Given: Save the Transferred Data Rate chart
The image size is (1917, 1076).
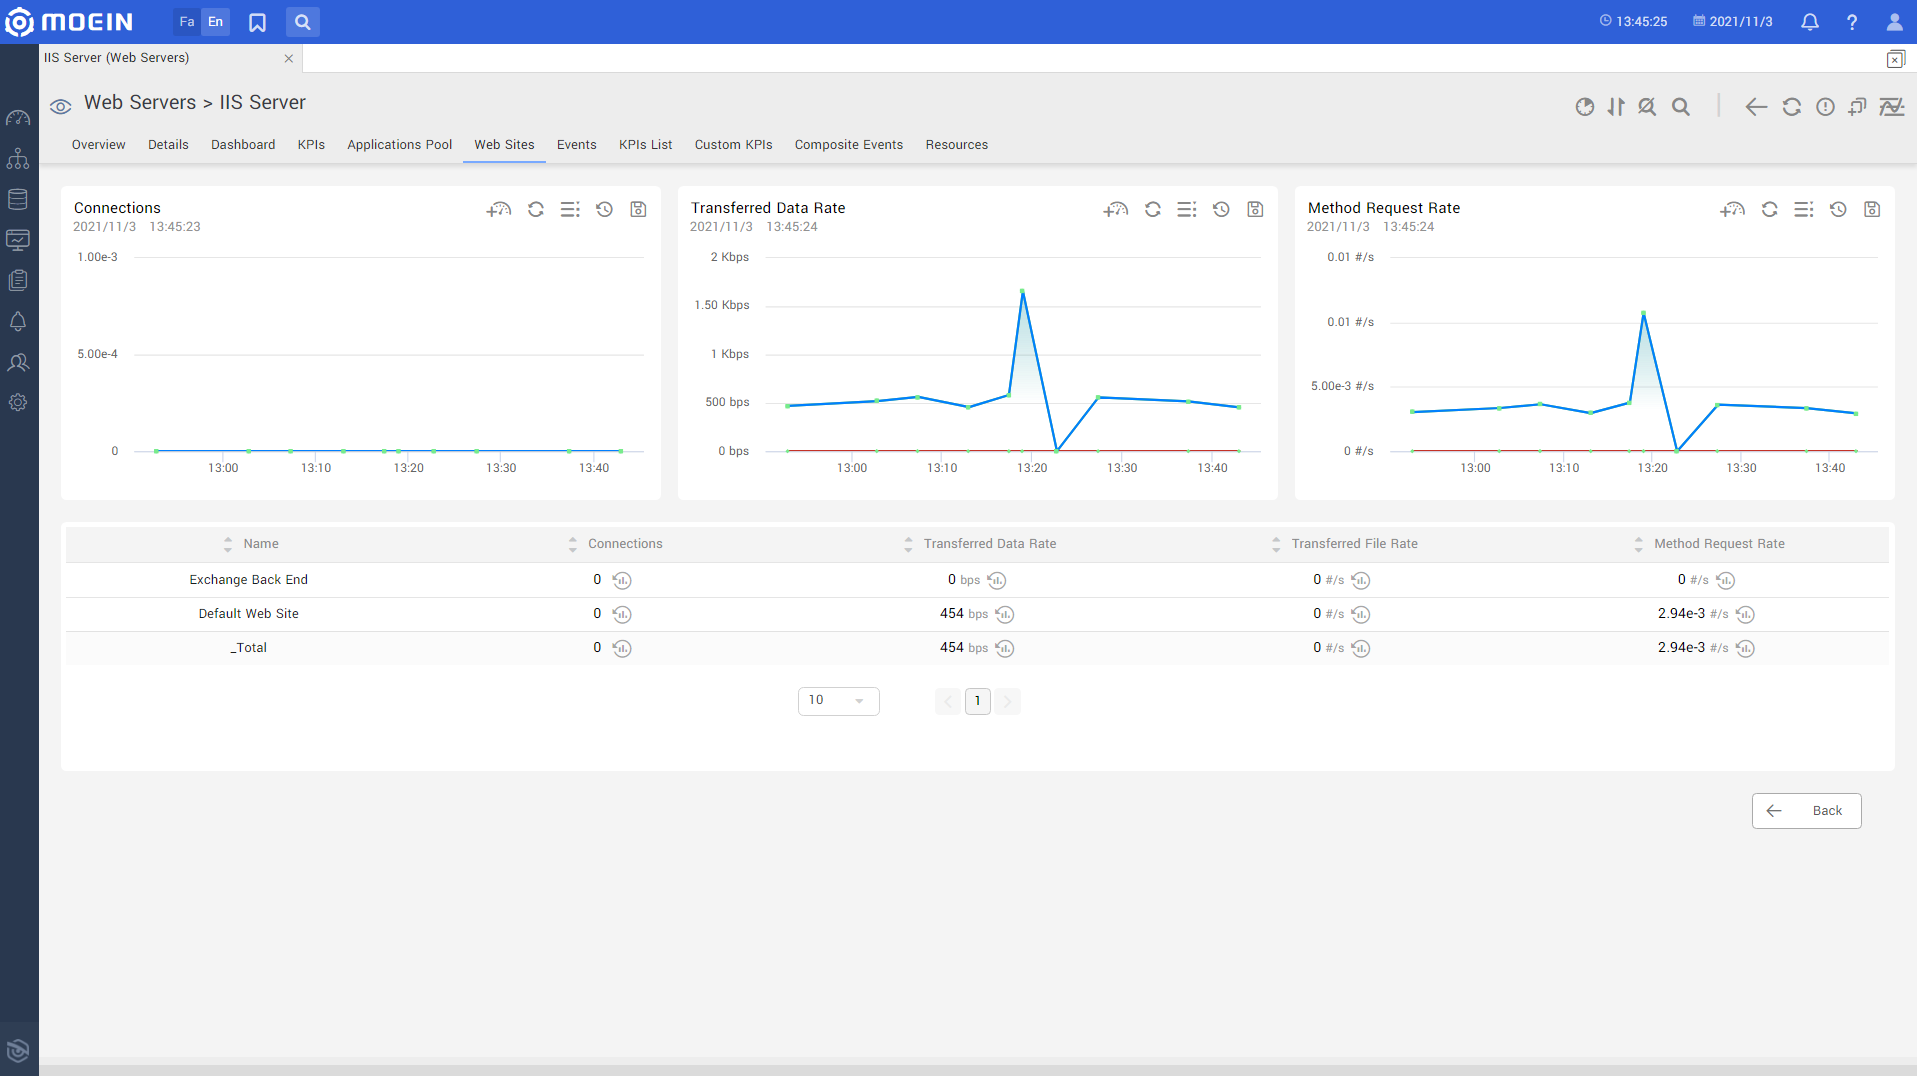Looking at the screenshot, I should coord(1255,209).
